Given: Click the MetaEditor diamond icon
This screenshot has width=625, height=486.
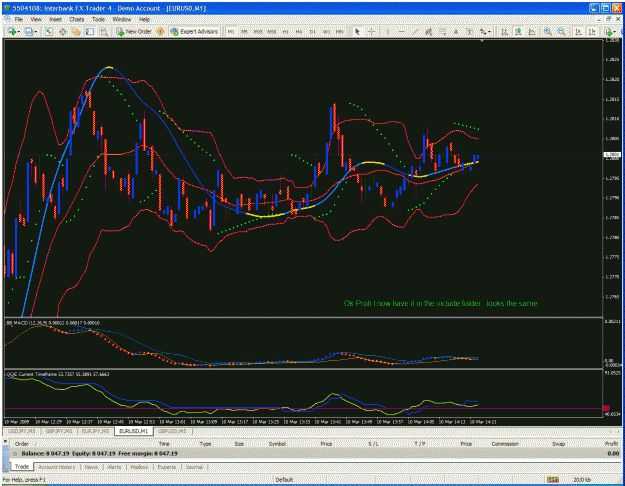Looking at the screenshot, I should point(160,31).
